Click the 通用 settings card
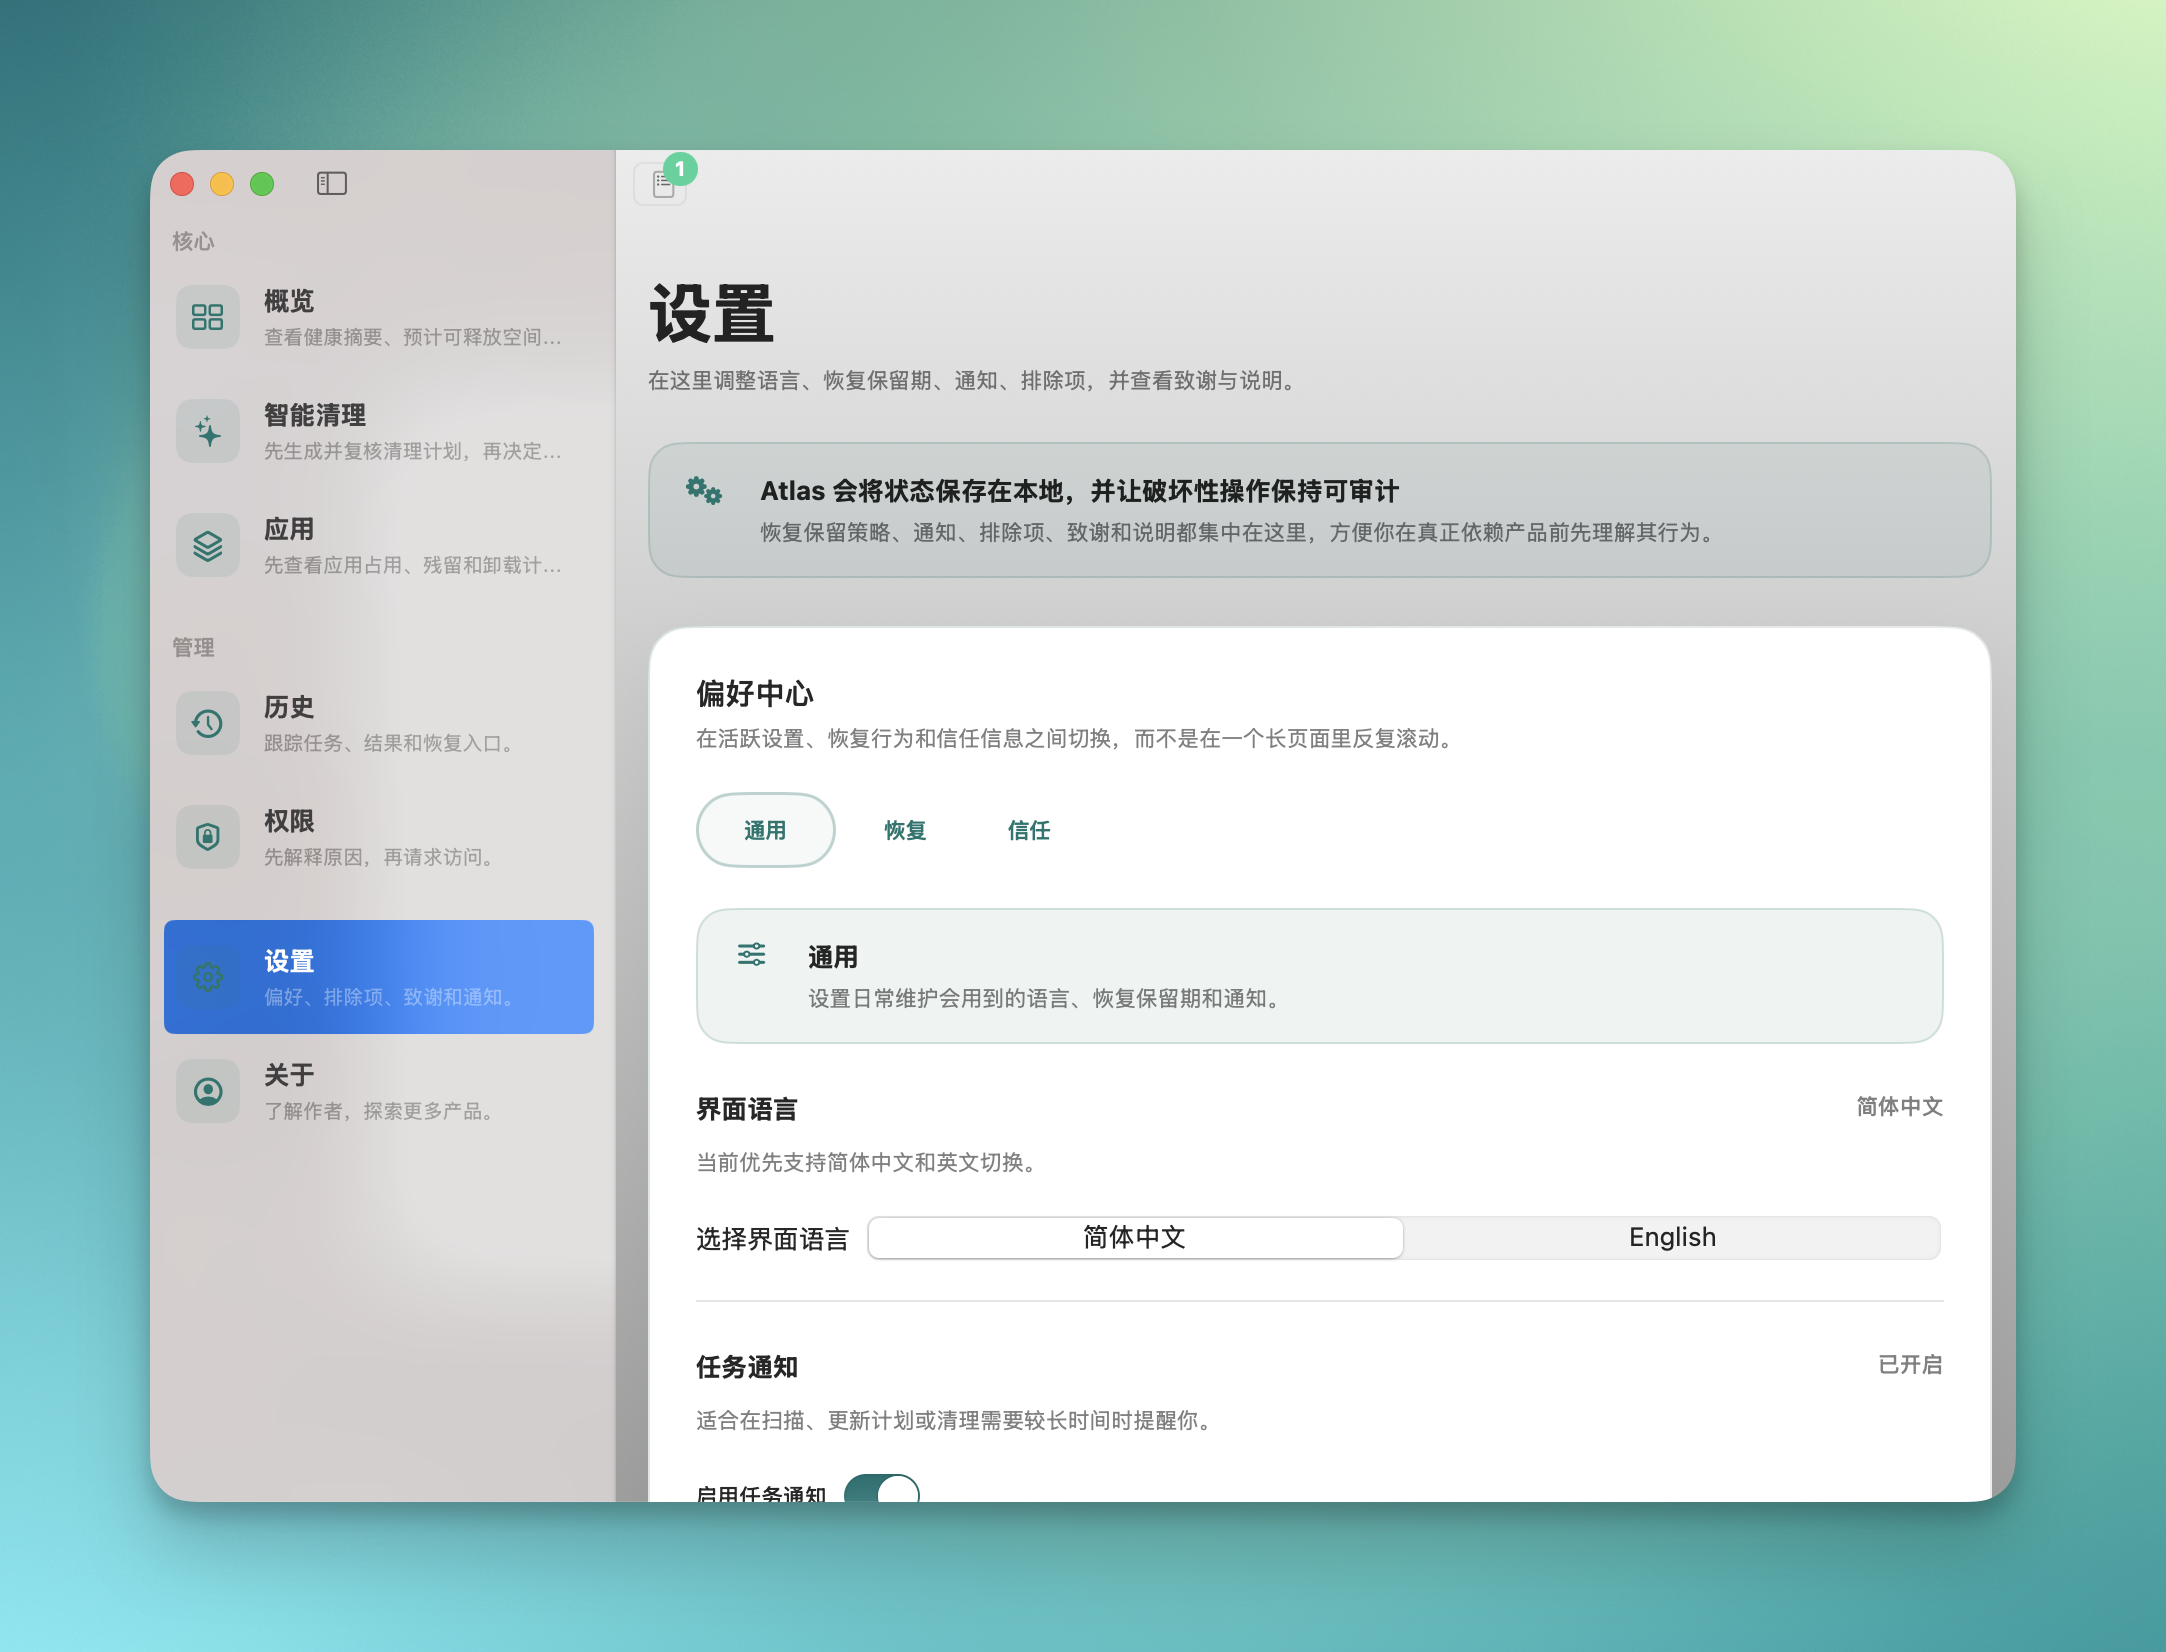 (1319, 976)
